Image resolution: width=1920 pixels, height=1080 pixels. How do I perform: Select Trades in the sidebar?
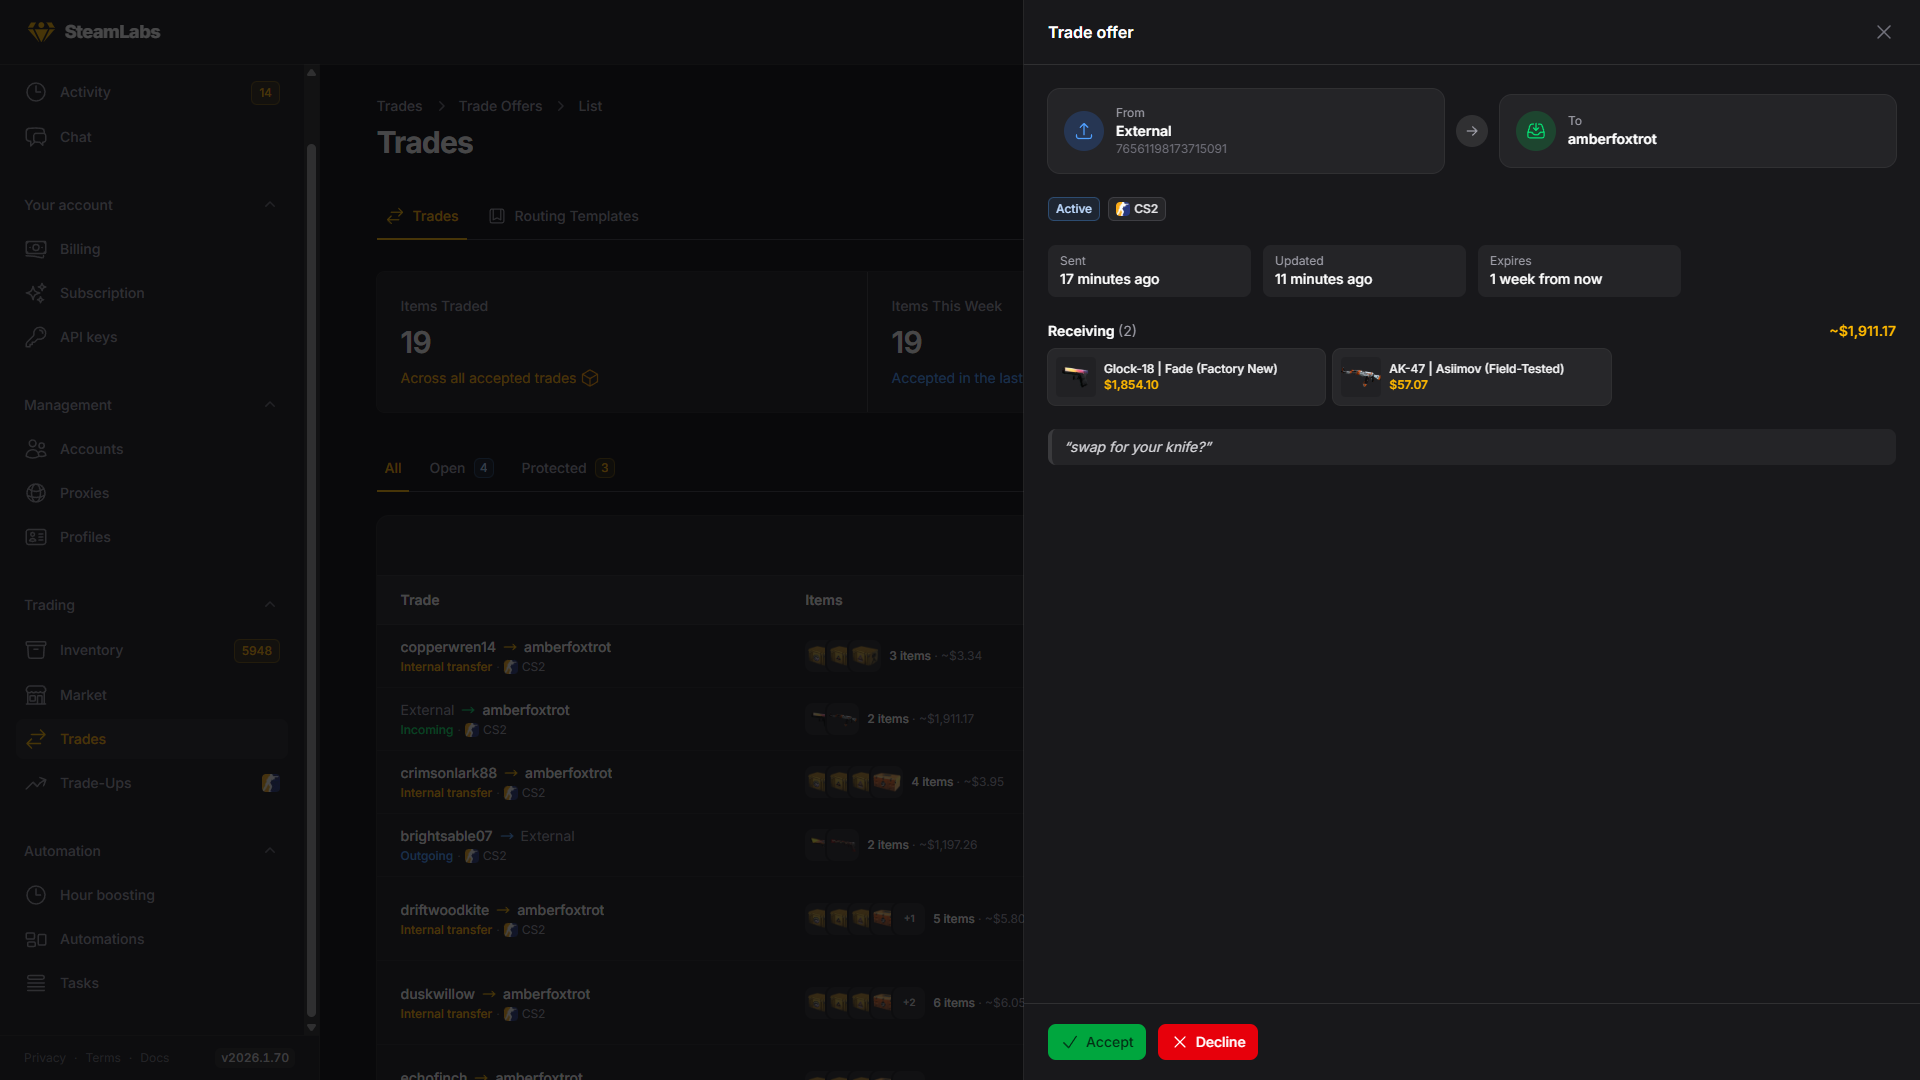[152, 739]
